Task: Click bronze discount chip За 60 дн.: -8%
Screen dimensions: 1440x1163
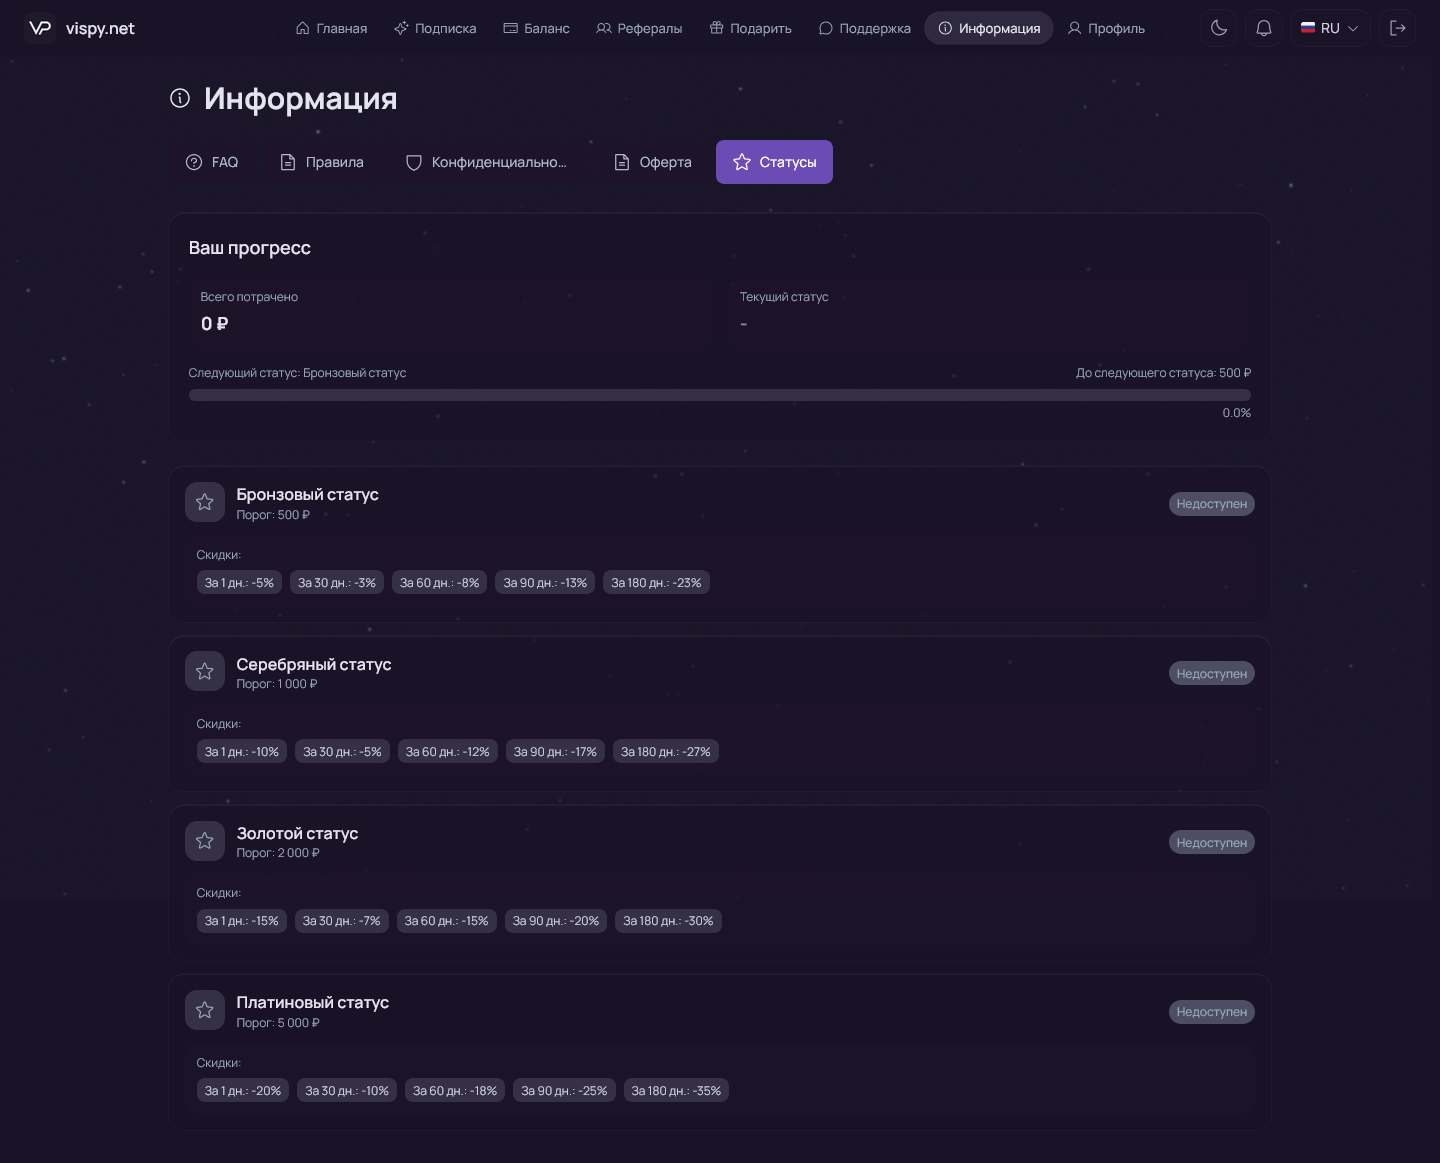Action: (440, 583)
